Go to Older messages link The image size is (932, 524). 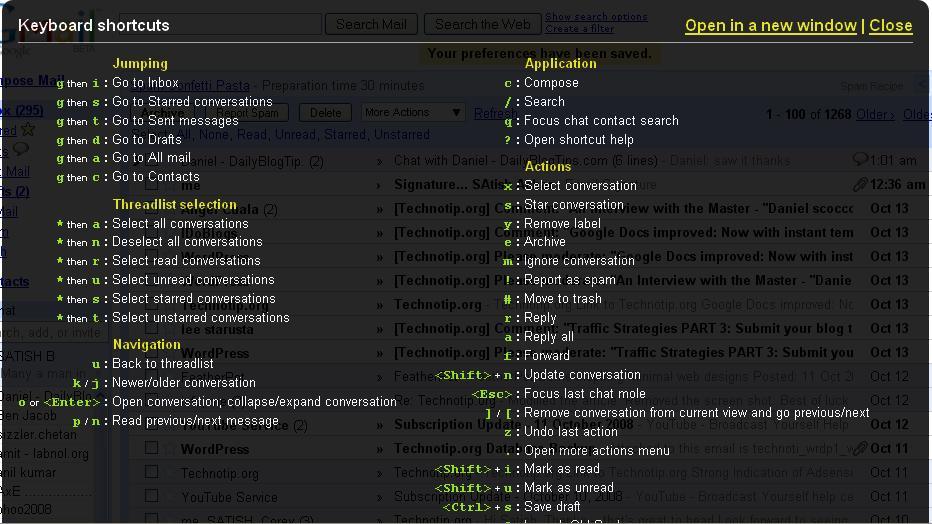tap(876, 114)
